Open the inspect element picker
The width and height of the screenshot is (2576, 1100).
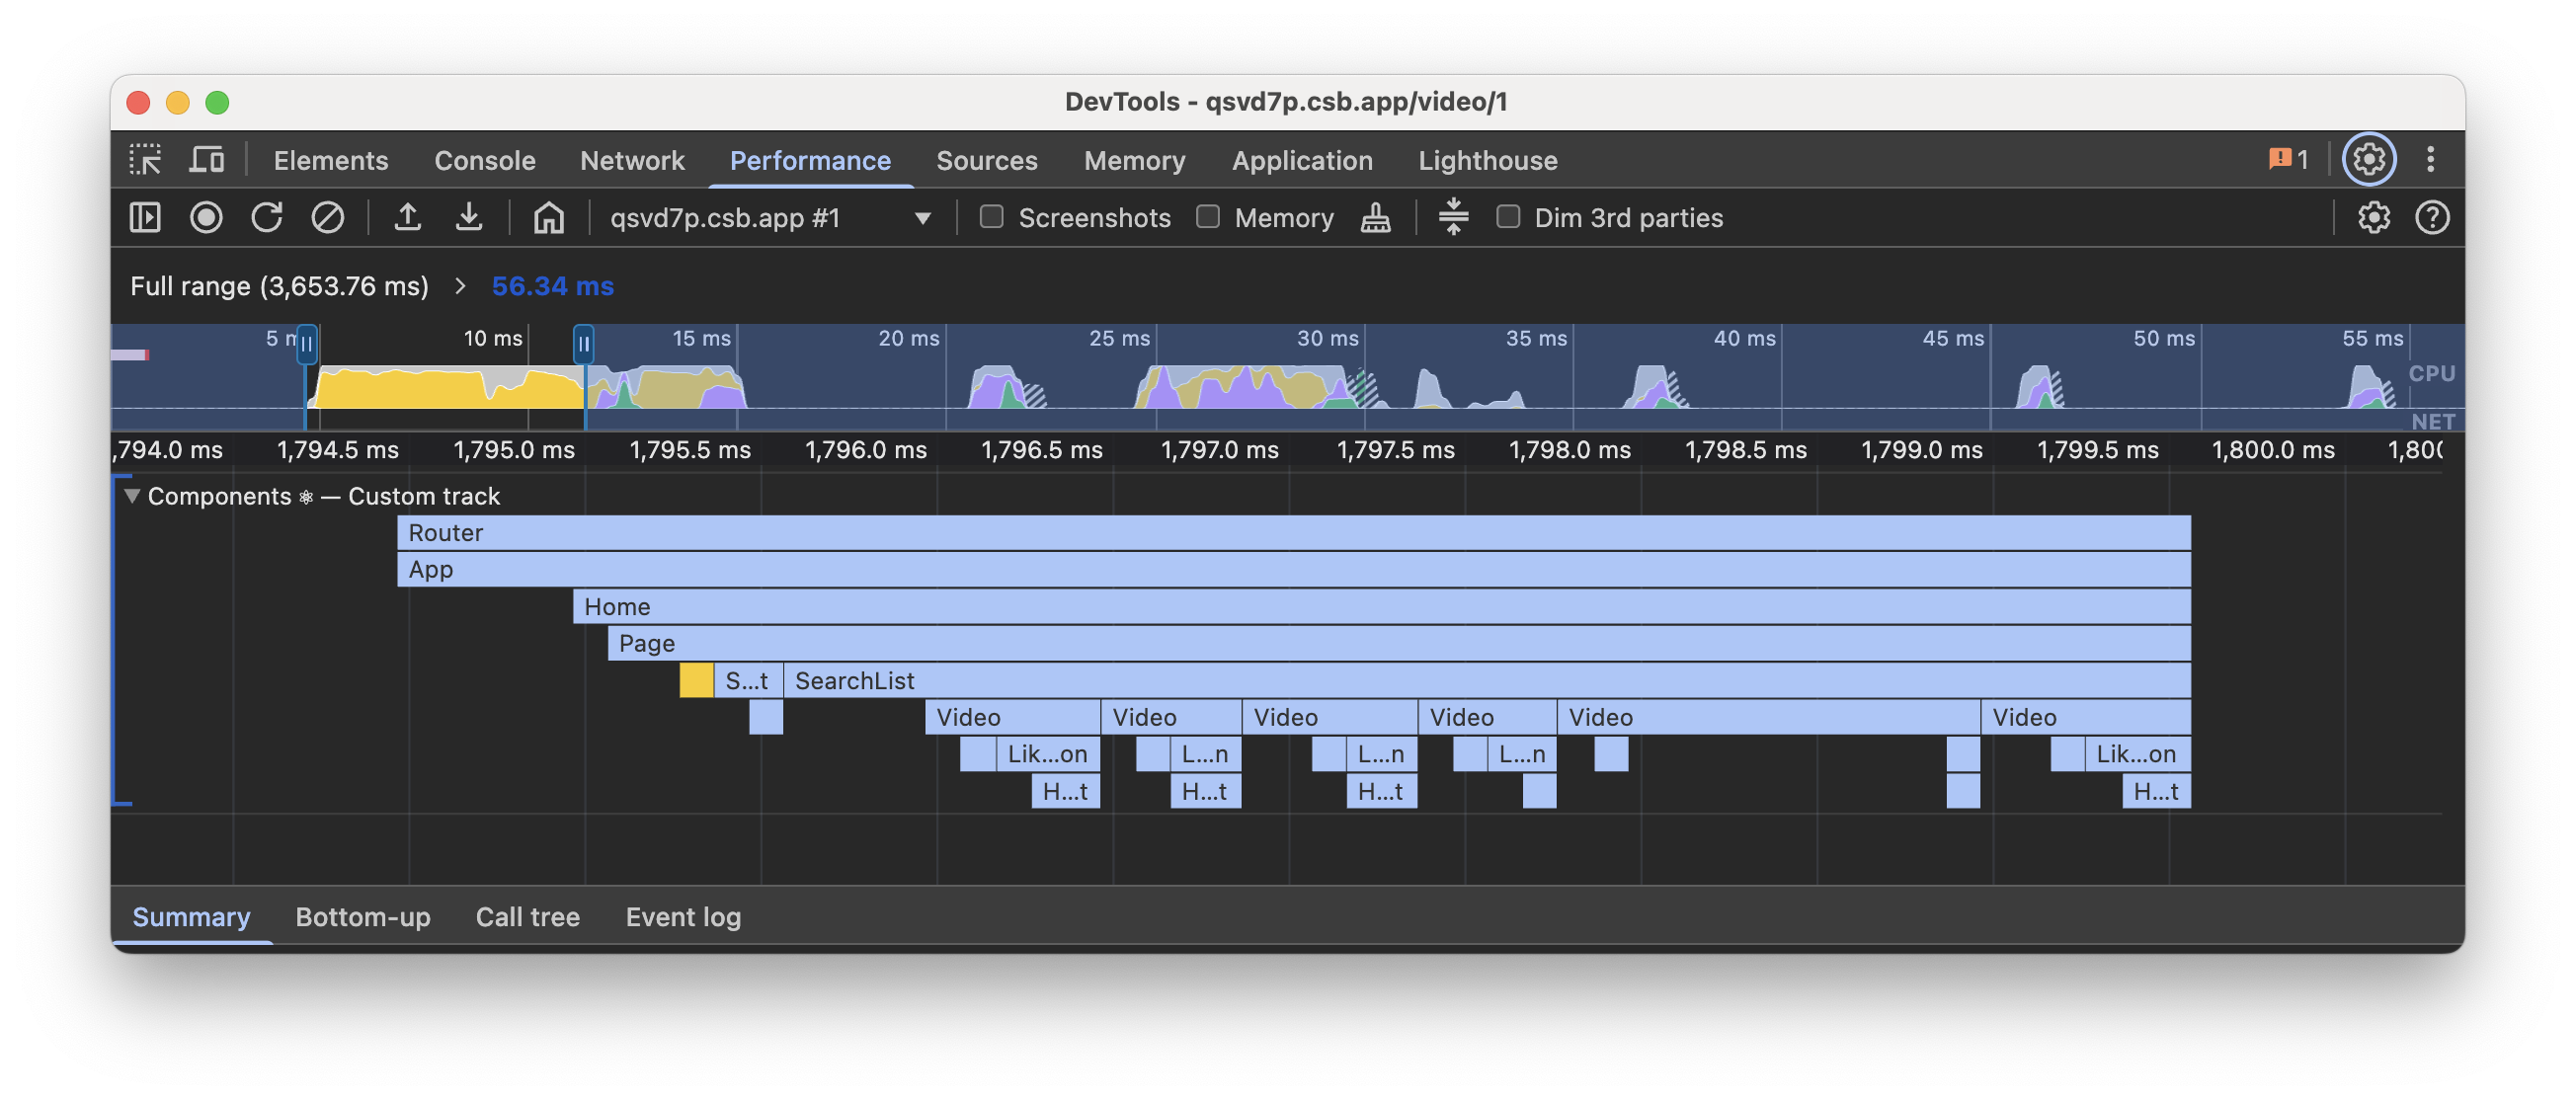point(145,160)
